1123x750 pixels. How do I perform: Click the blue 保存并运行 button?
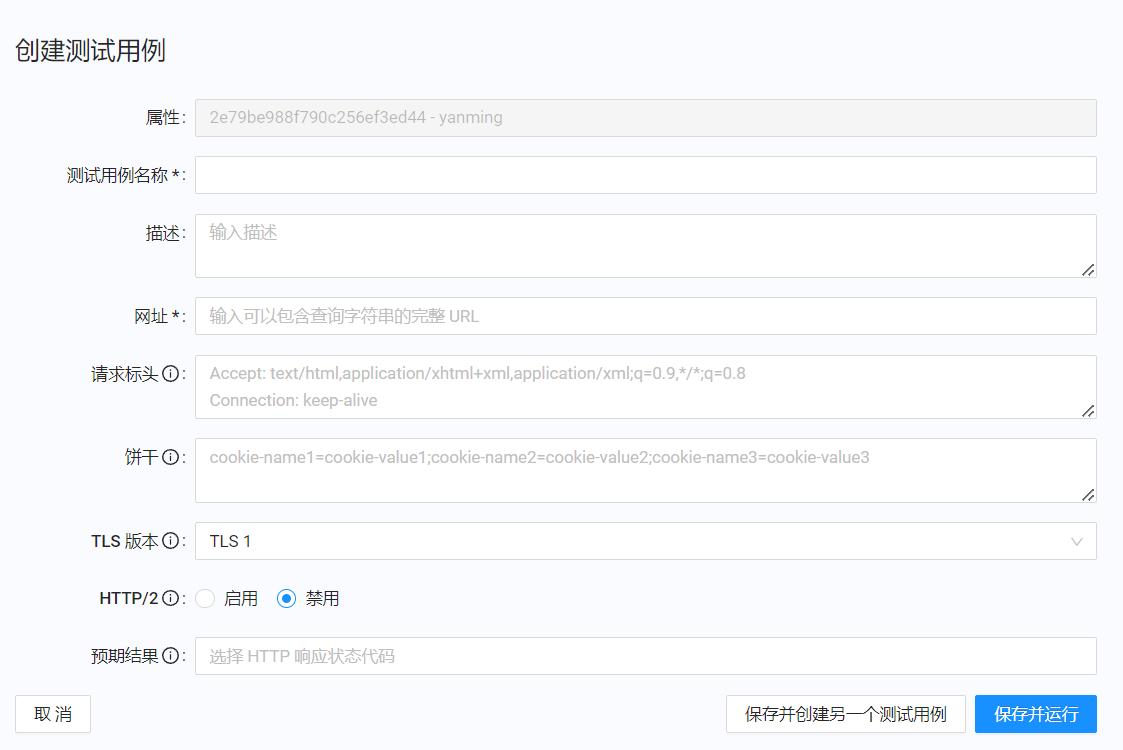(1036, 714)
